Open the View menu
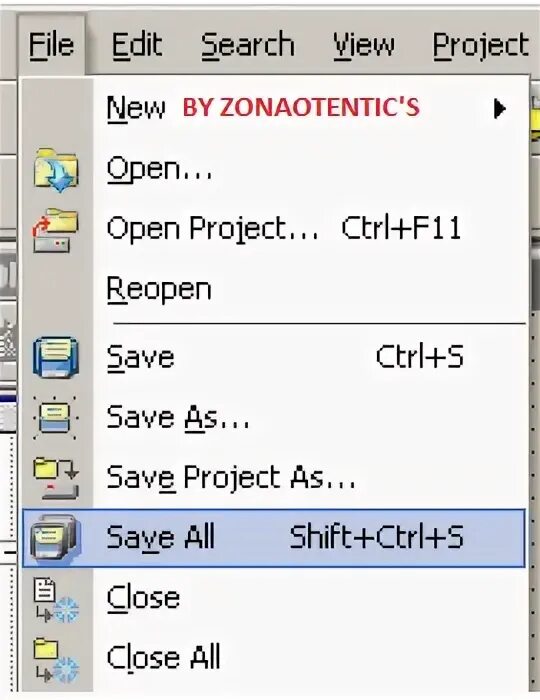This screenshot has width=540, height=700. (364, 45)
